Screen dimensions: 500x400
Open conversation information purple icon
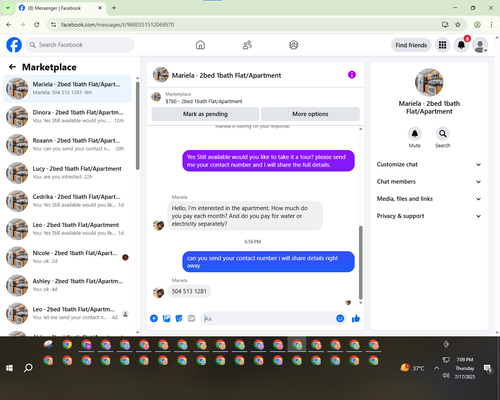pos(352,75)
